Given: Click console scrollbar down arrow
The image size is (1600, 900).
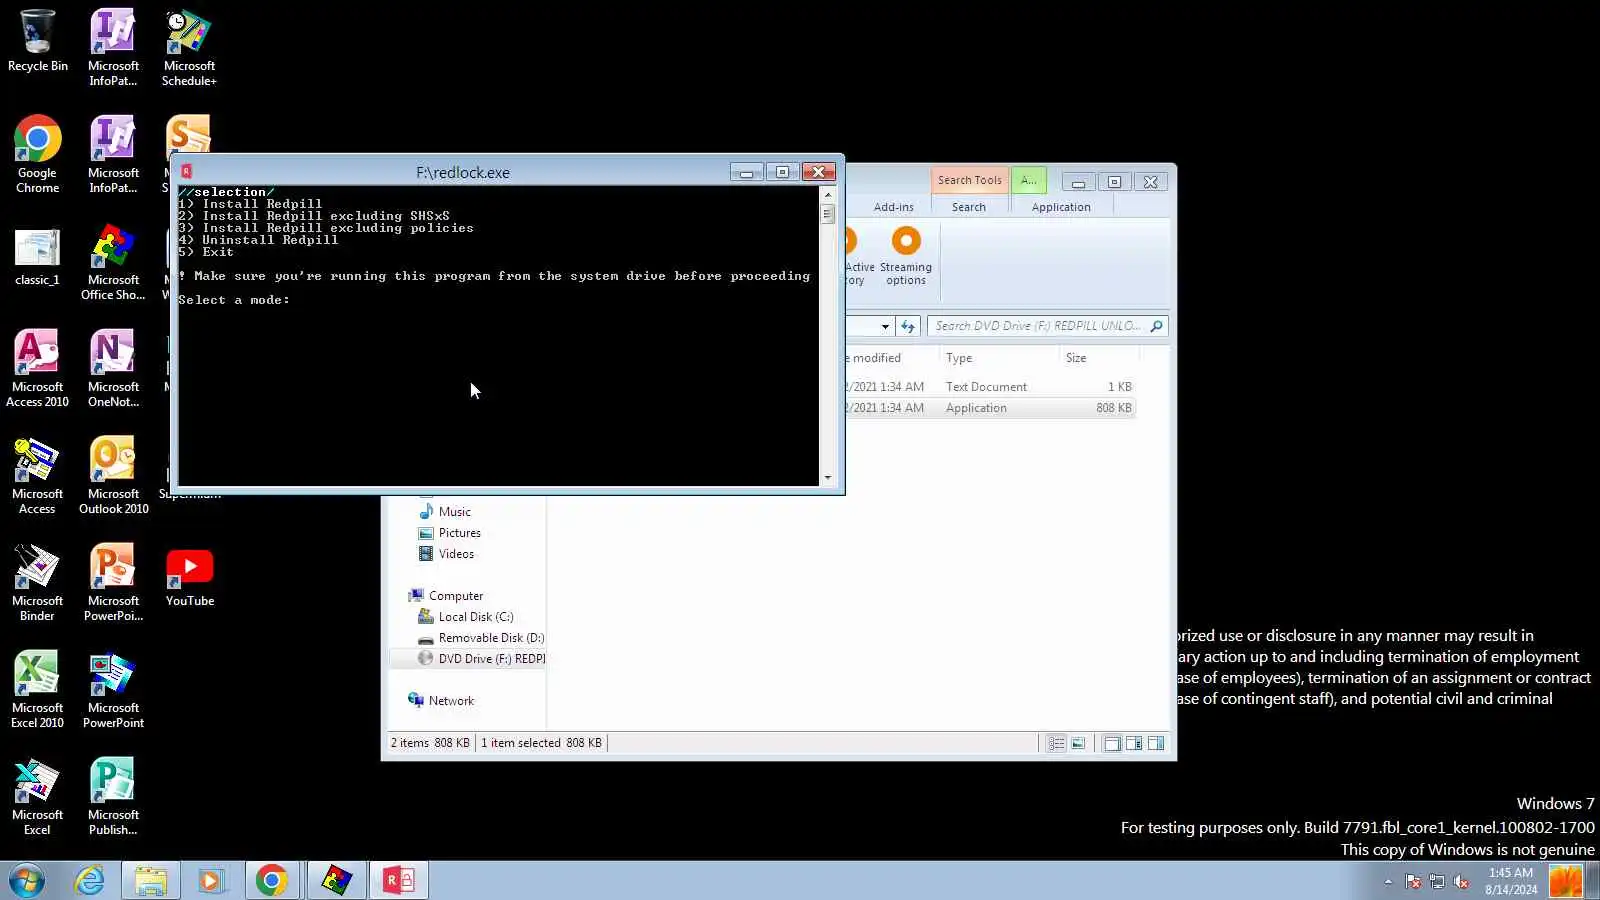Looking at the screenshot, I should click(827, 478).
